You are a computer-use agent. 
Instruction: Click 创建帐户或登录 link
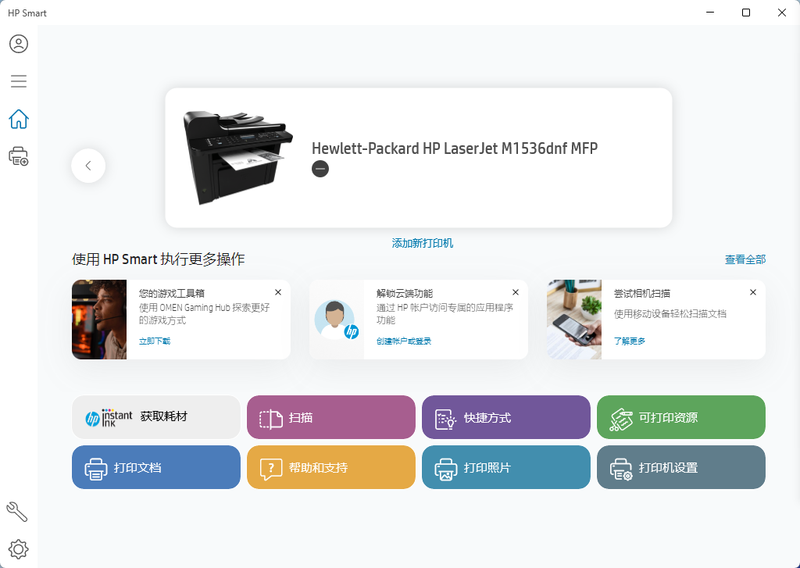404,341
